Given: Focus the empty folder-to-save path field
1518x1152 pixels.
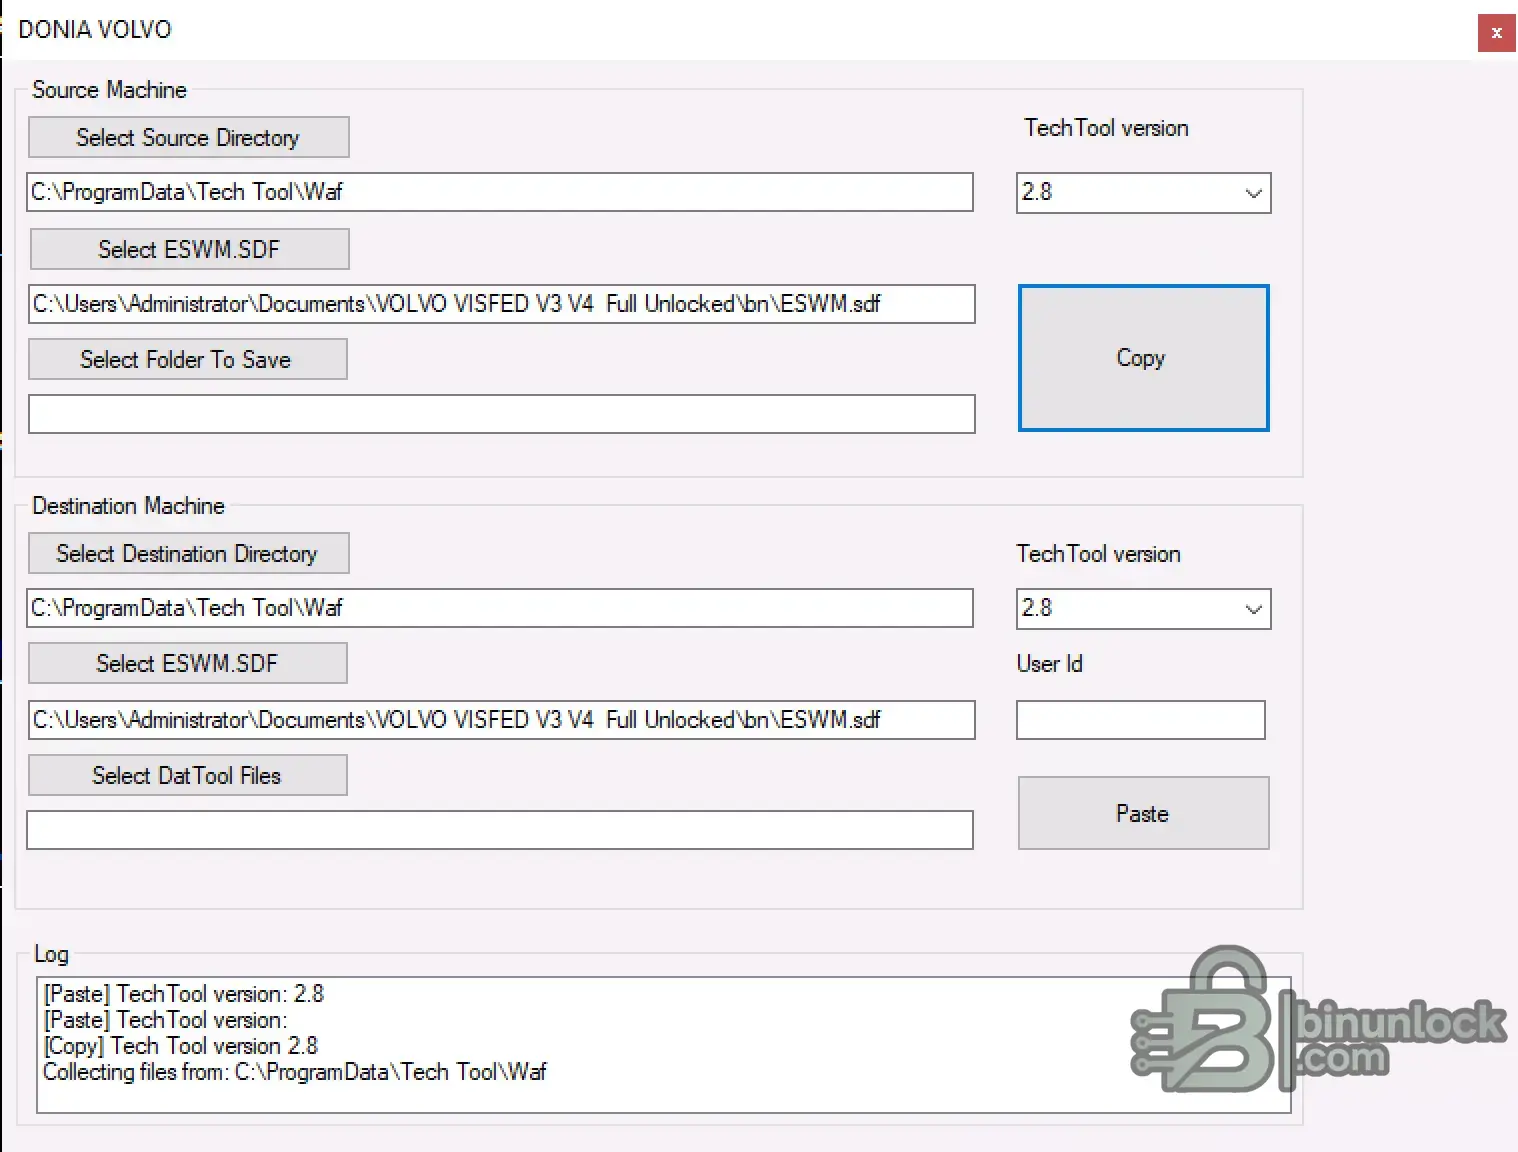Looking at the screenshot, I should pos(502,414).
